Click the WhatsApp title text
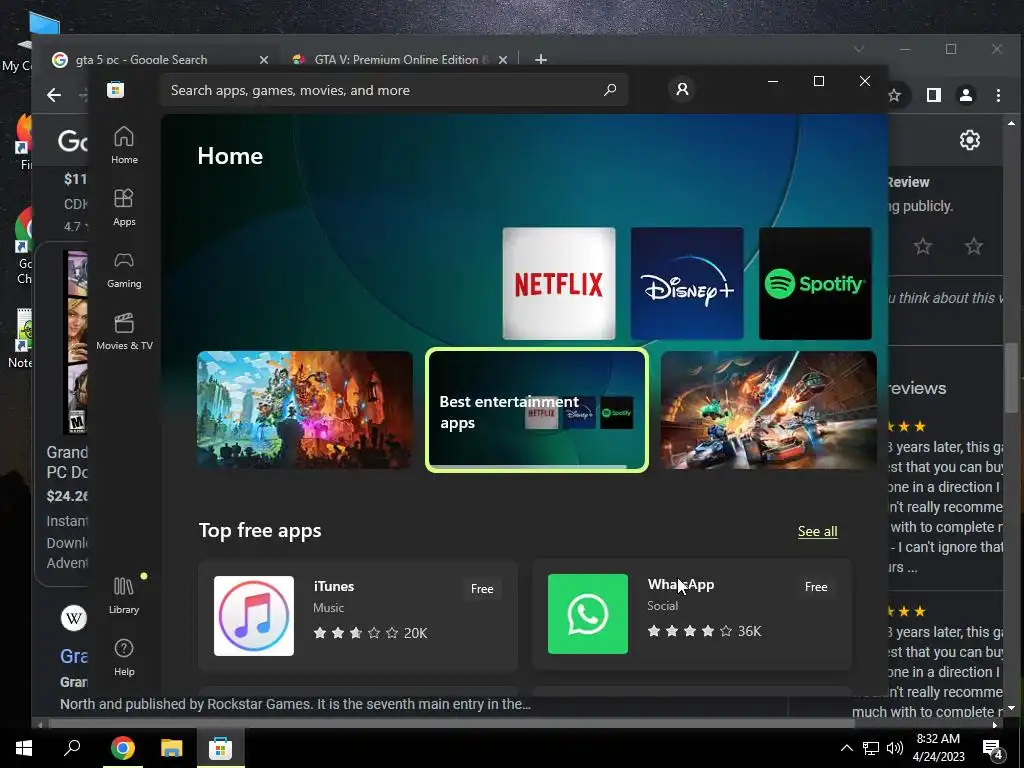Viewport: 1024px width, 768px height. click(x=680, y=584)
